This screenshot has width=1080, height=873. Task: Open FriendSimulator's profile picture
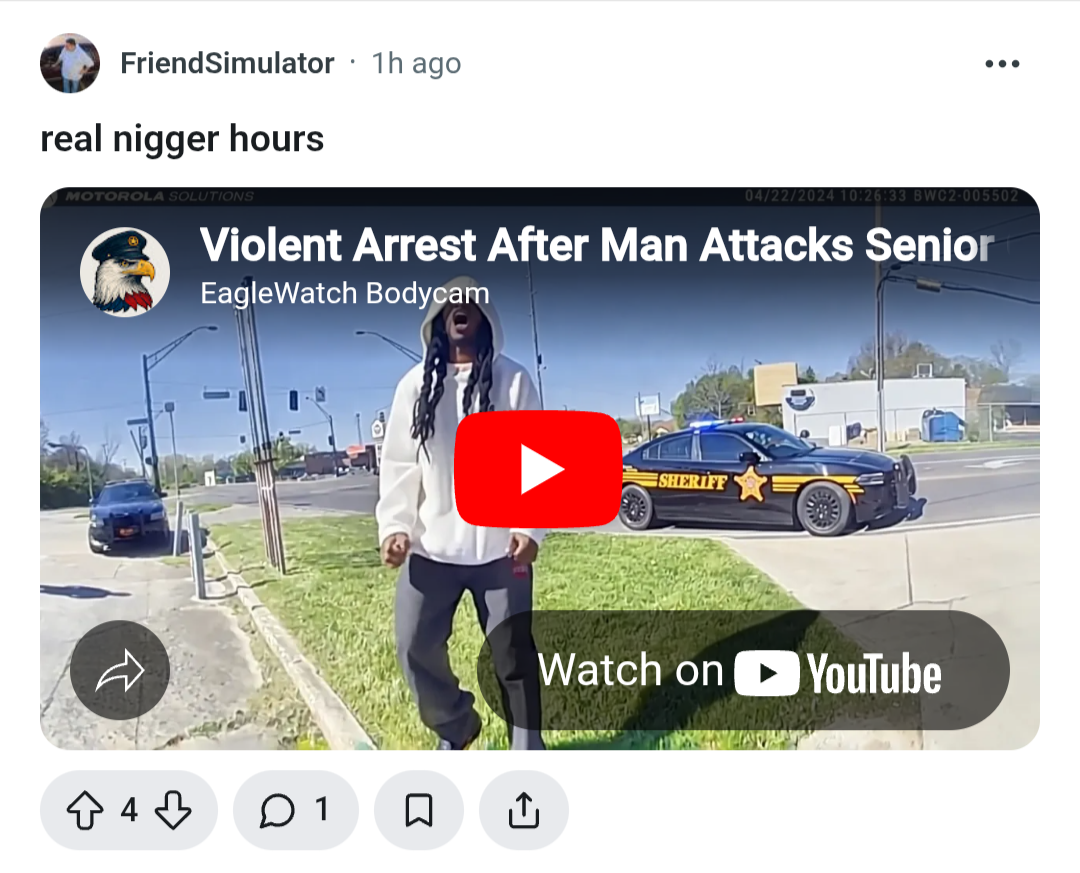pyautogui.click(x=70, y=63)
